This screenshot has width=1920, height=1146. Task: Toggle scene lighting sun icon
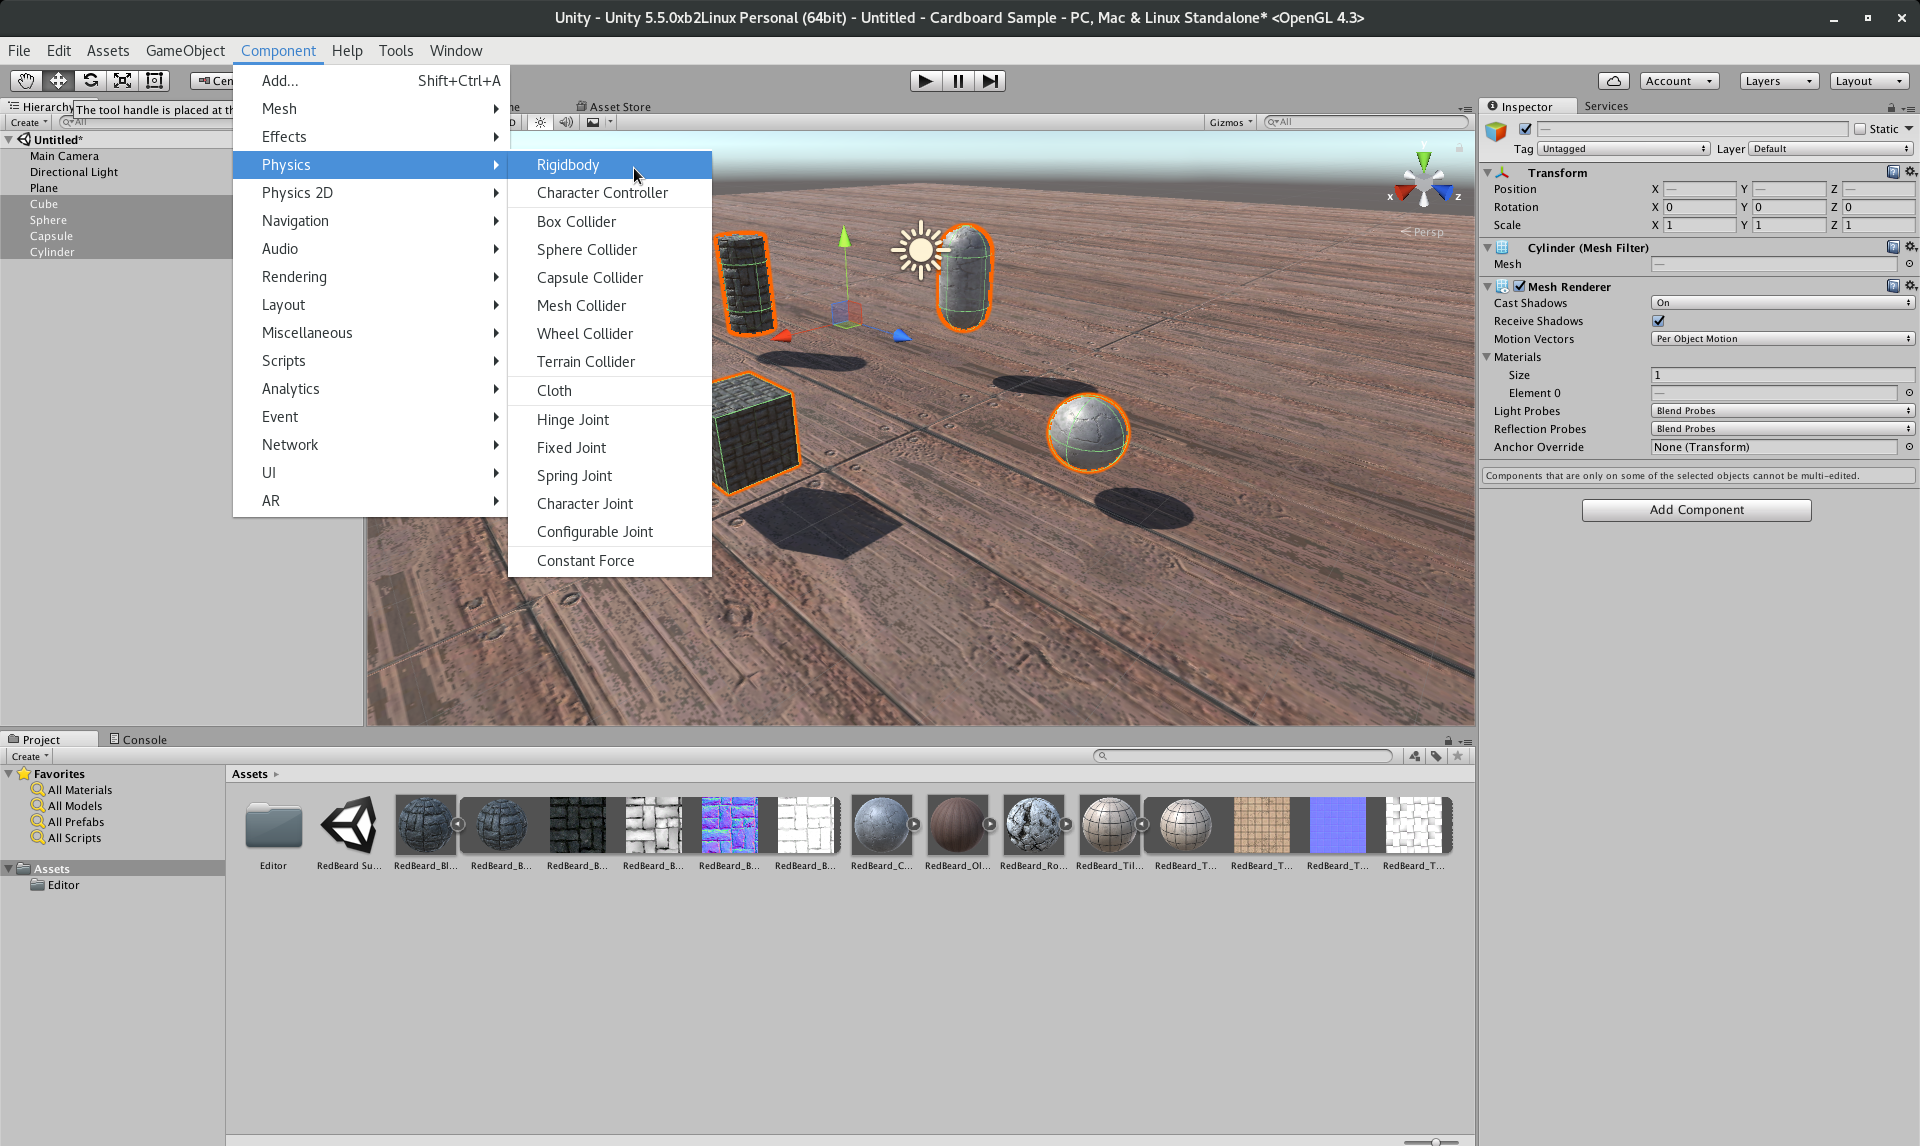click(540, 122)
